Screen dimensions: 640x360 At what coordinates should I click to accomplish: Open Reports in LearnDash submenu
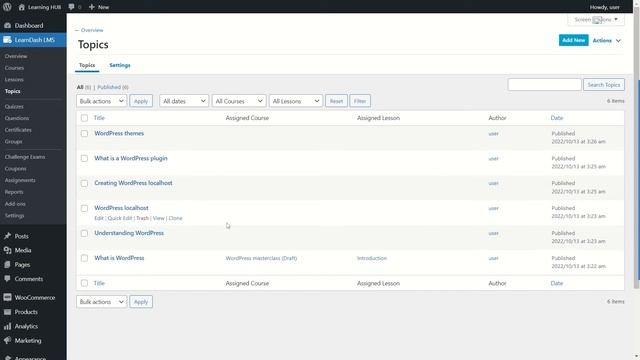coord(14,192)
